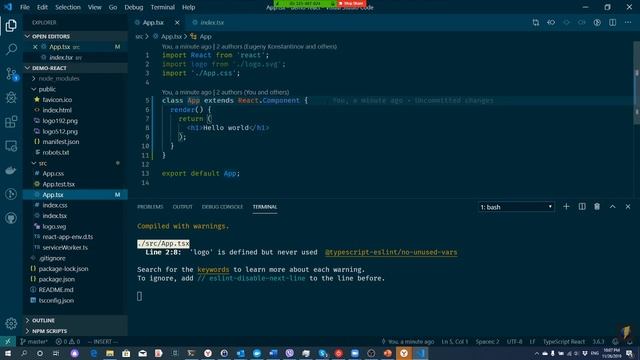Screen dimensions: 640x360
Task: Click the editor vertical scrollbar
Action: 636,84
